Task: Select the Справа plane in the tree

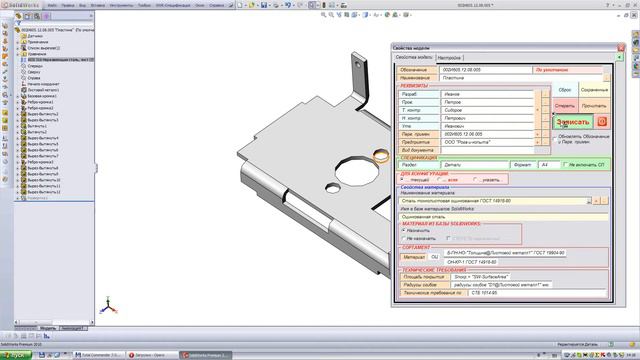Action: (33, 78)
